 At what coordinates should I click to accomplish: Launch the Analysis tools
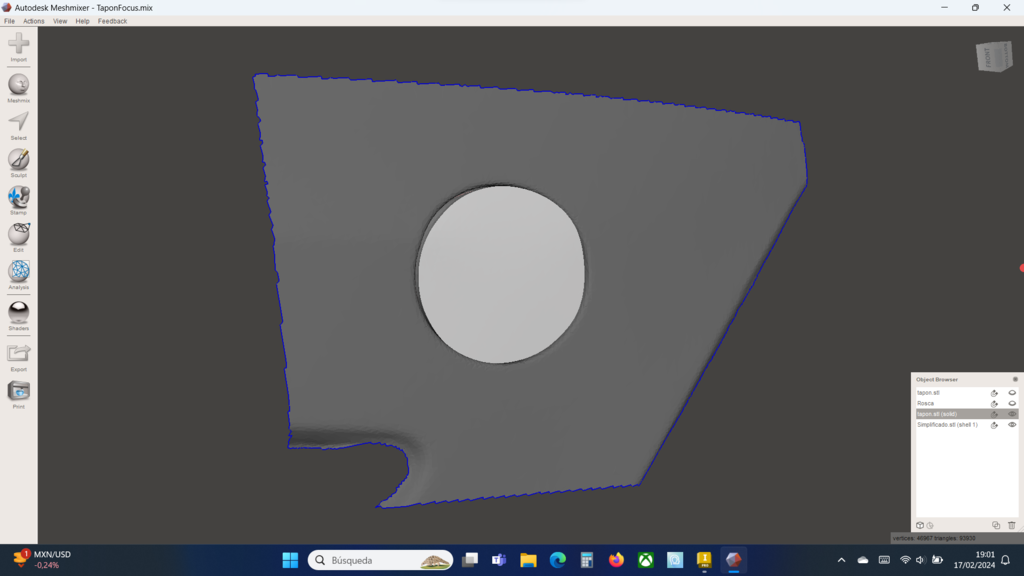18,274
